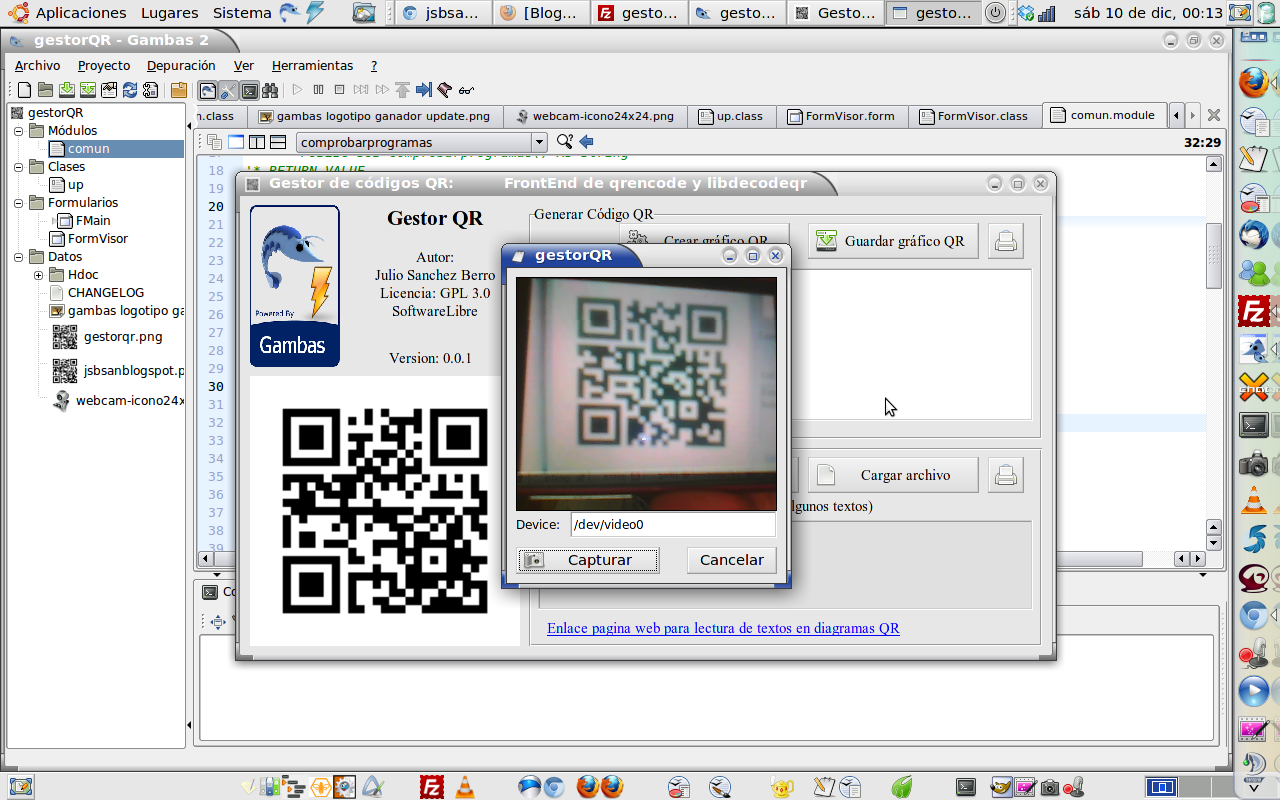
Task: Click the Capturar button
Action: 588,560
